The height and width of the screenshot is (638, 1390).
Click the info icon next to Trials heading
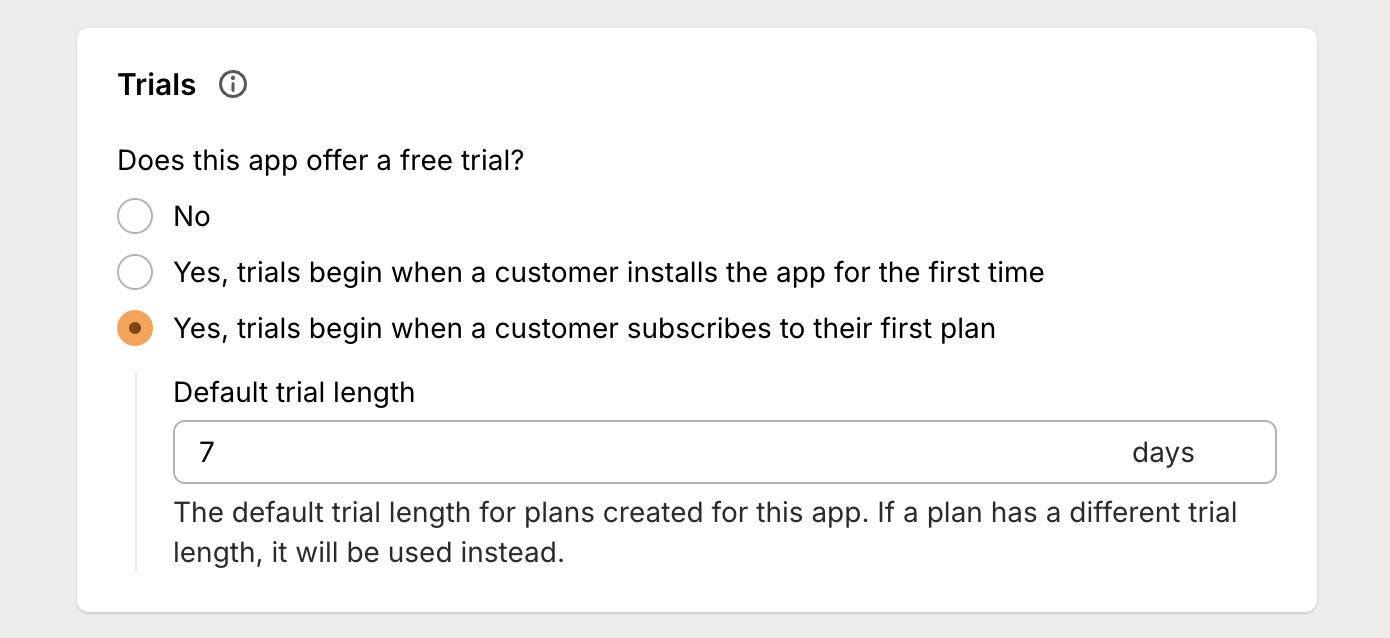pos(233,84)
